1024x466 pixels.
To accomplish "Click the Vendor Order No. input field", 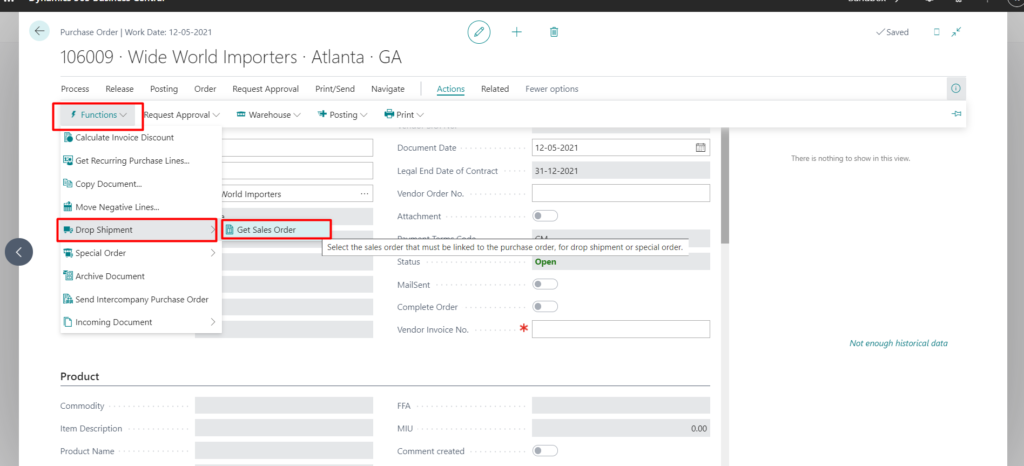I will pos(620,193).
